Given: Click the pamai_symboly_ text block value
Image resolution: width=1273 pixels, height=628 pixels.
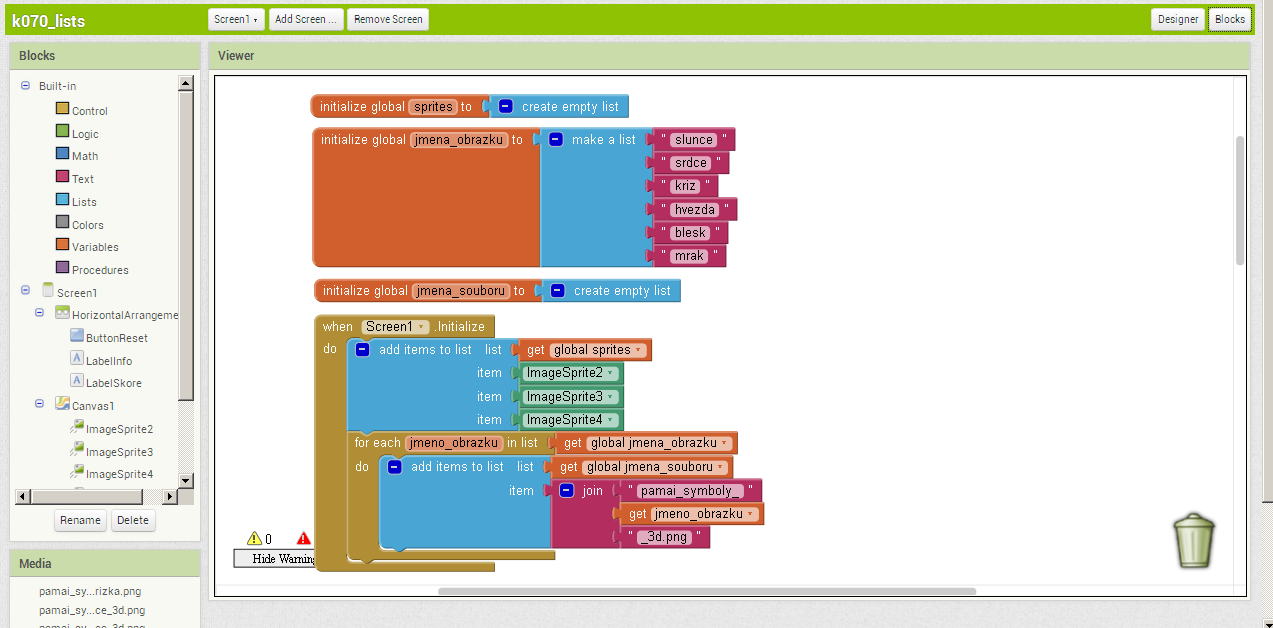Looking at the screenshot, I should 691,490.
